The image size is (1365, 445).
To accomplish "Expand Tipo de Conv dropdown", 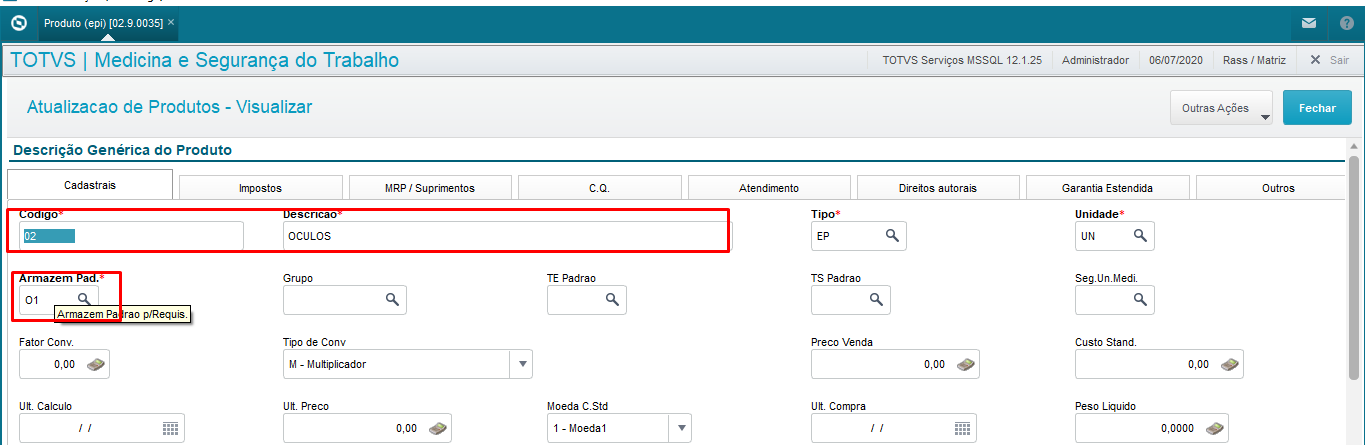I will (x=523, y=365).
